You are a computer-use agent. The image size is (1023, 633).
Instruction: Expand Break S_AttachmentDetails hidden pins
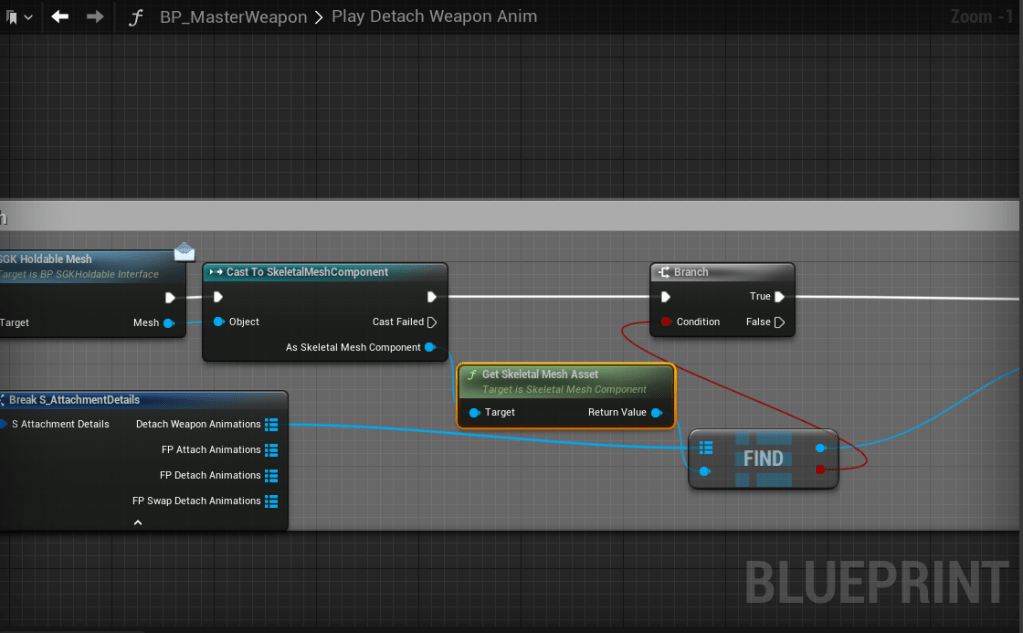pos(138,522)
